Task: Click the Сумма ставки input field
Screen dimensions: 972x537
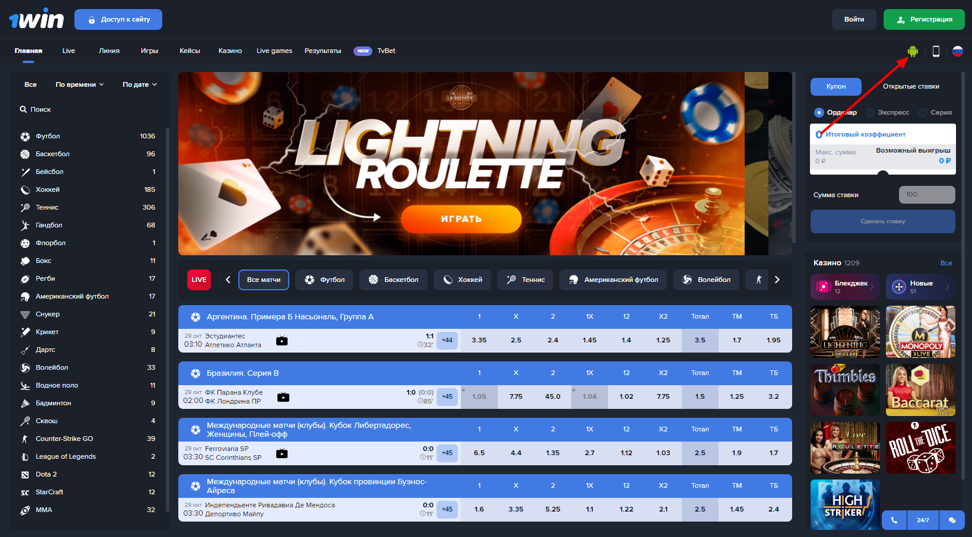Action: (x=927, y=195)
